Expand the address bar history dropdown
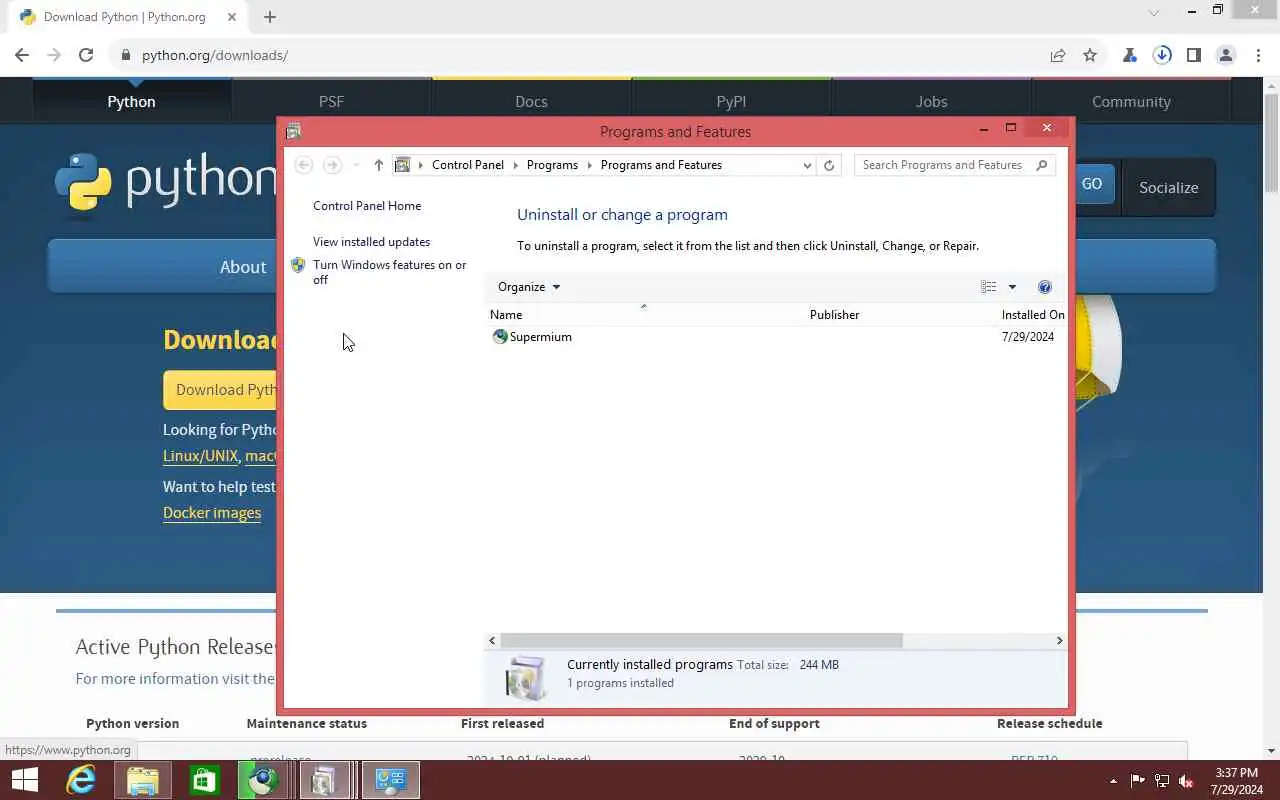The image size is (1280, 800). (x=807, y=165)
